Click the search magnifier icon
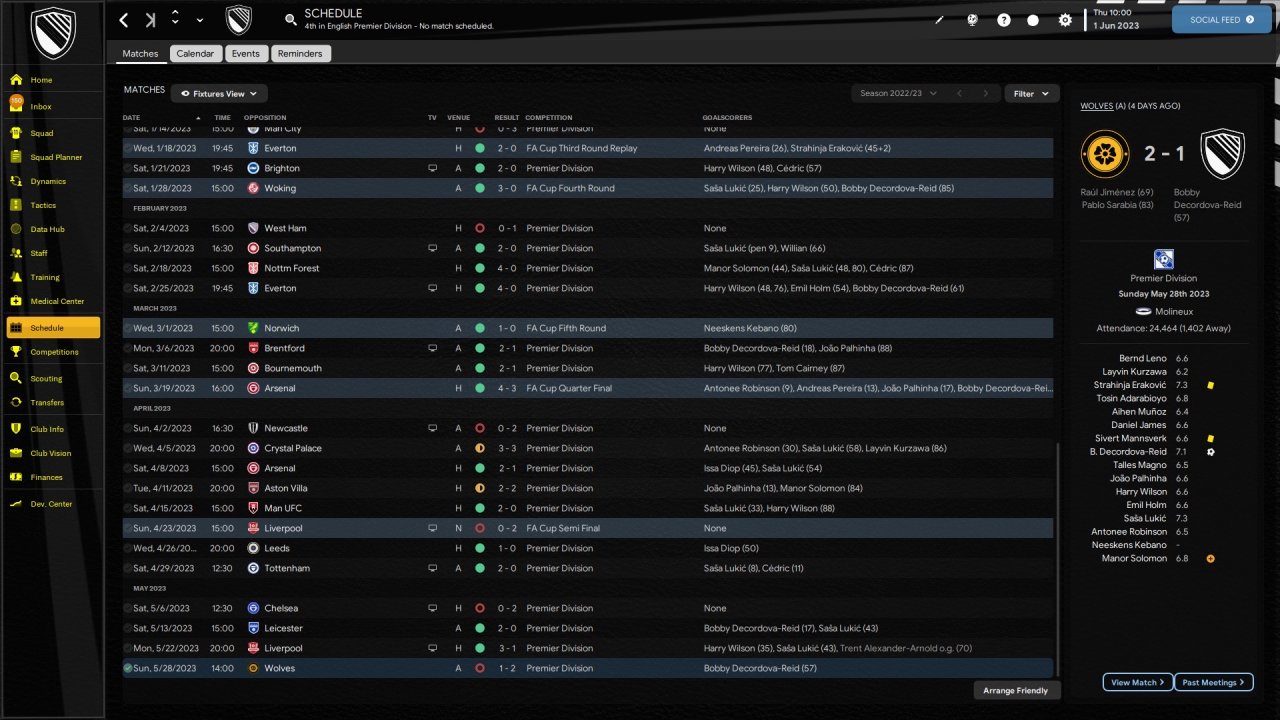Viewport: 1280px width, 720px height. point(291,19)
